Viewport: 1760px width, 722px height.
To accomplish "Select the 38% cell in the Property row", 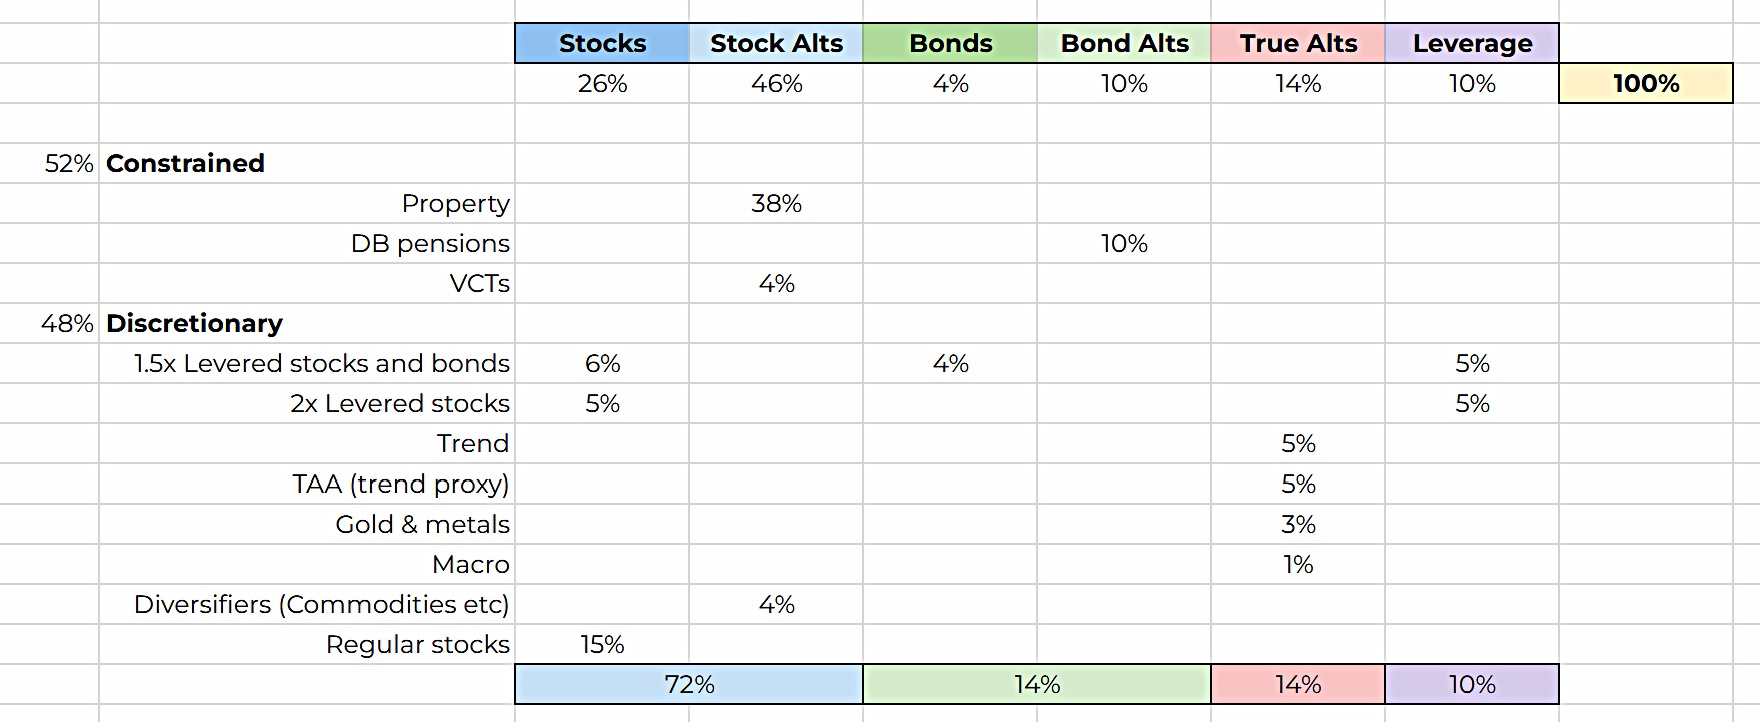I will pyautogui.click(x=776, y=203).
